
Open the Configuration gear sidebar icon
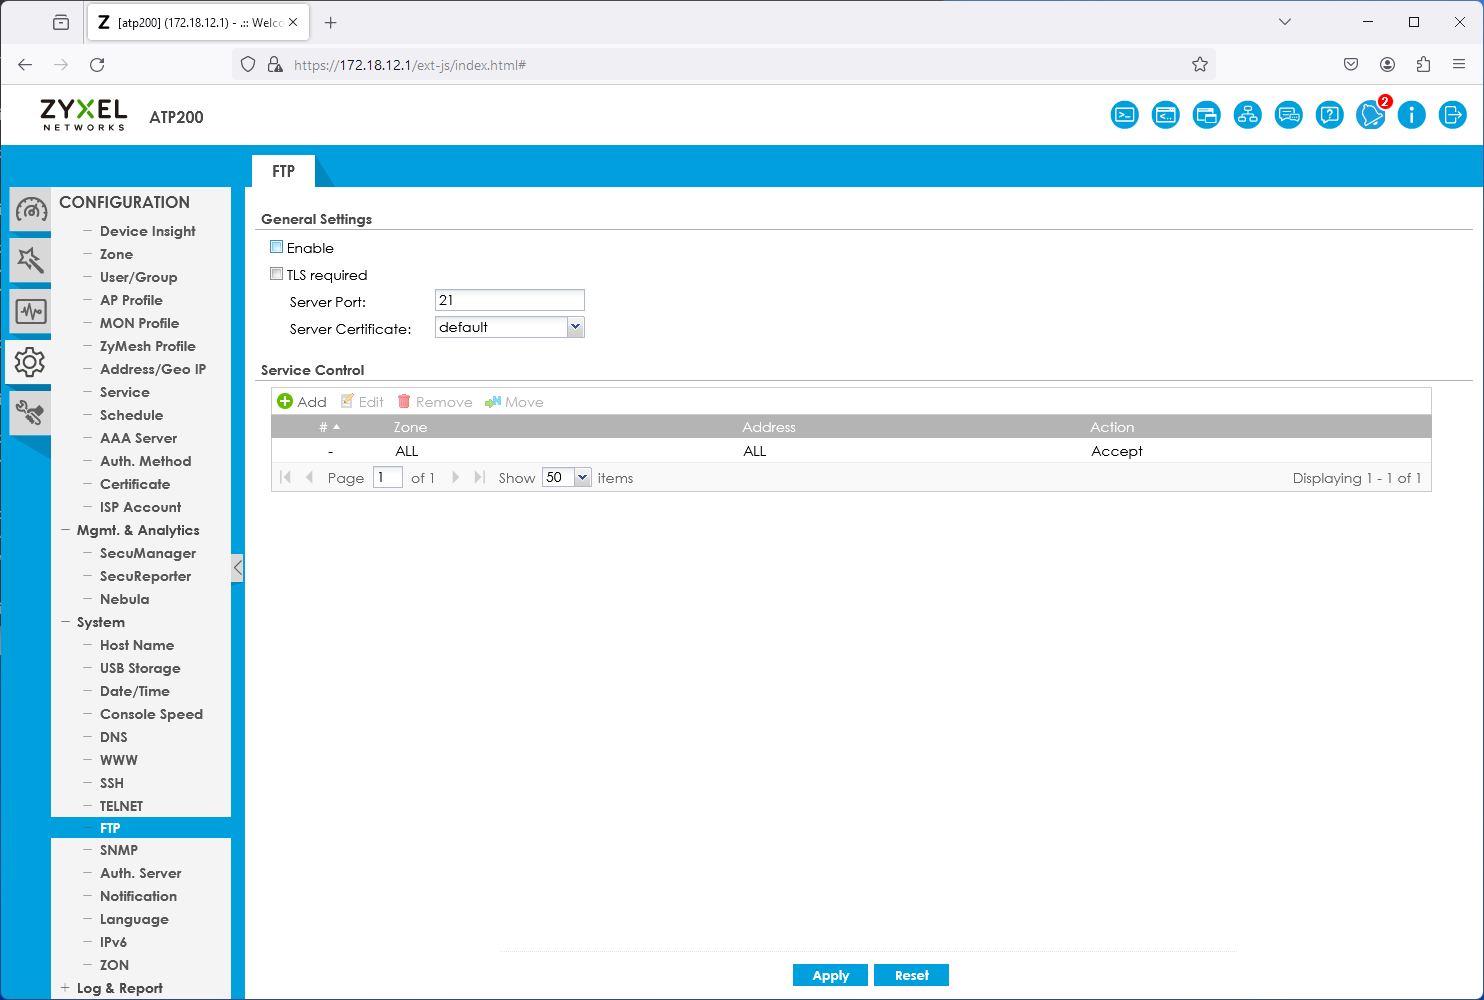point(29,362)
